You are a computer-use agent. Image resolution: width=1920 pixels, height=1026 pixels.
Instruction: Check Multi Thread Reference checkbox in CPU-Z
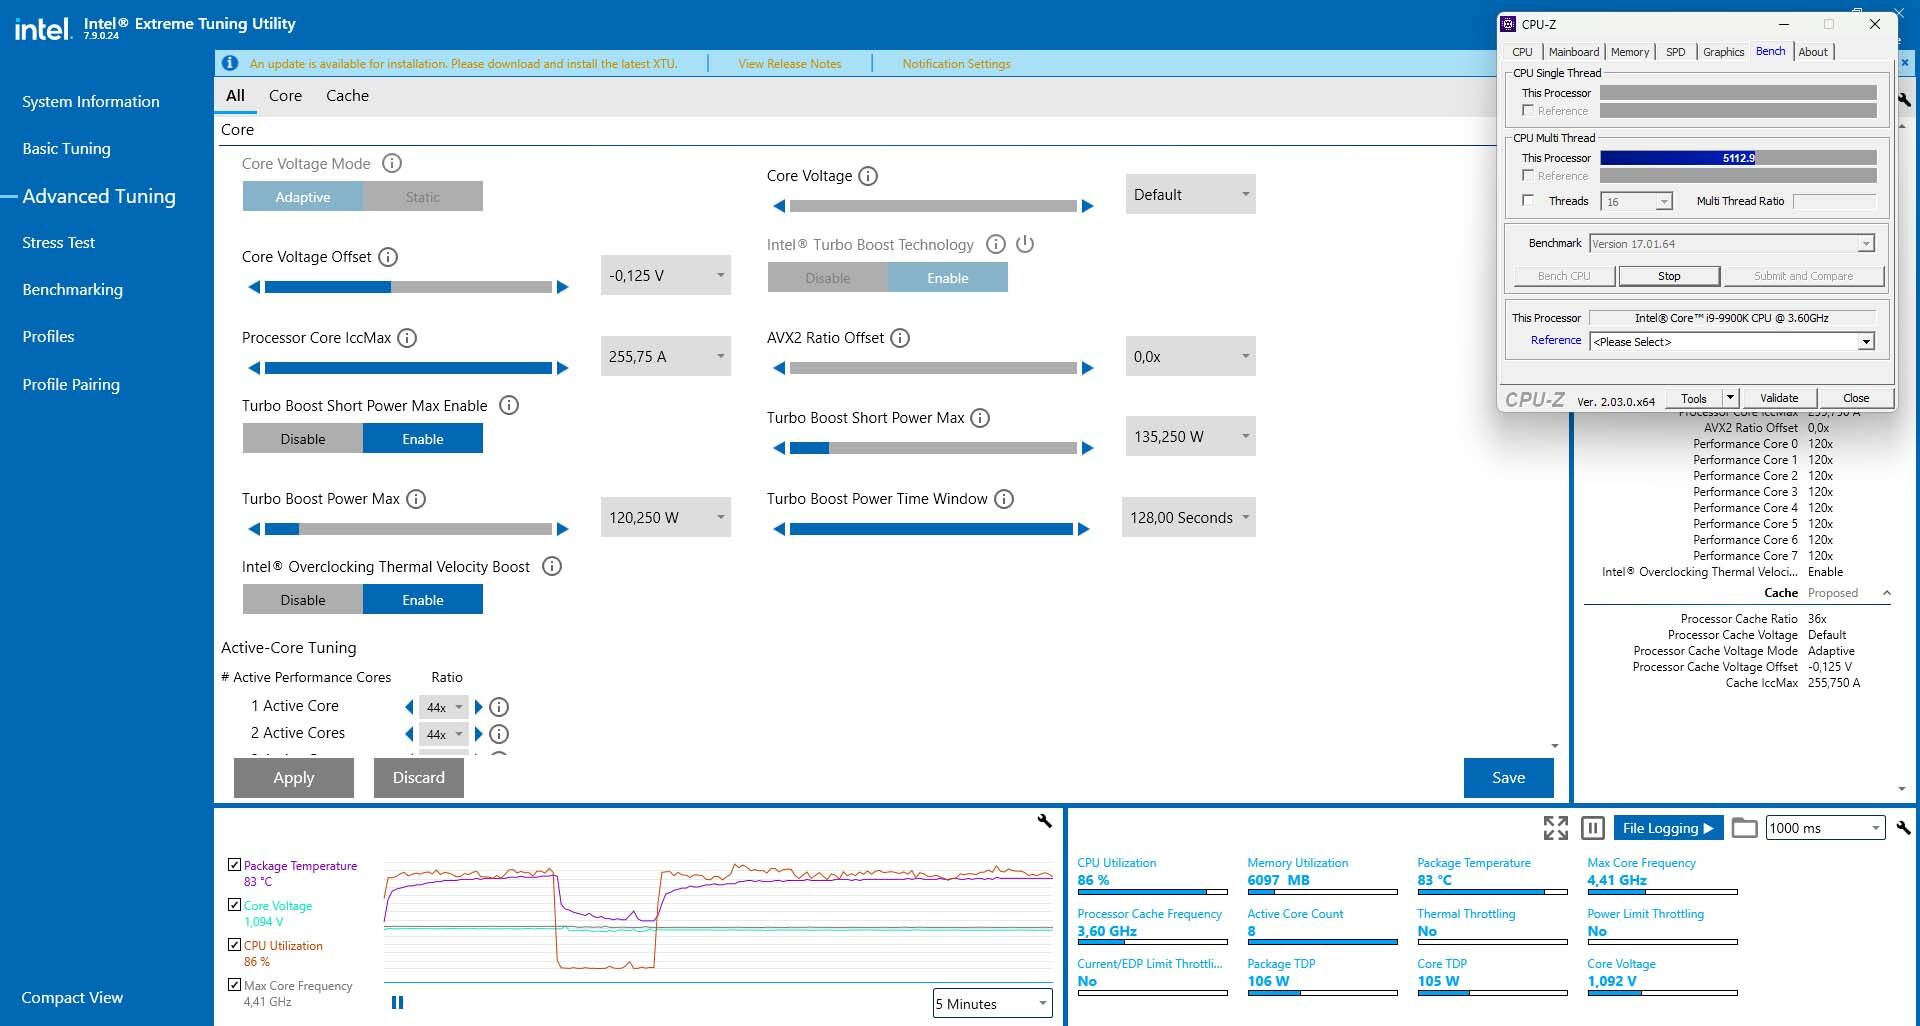[1528, 175]
